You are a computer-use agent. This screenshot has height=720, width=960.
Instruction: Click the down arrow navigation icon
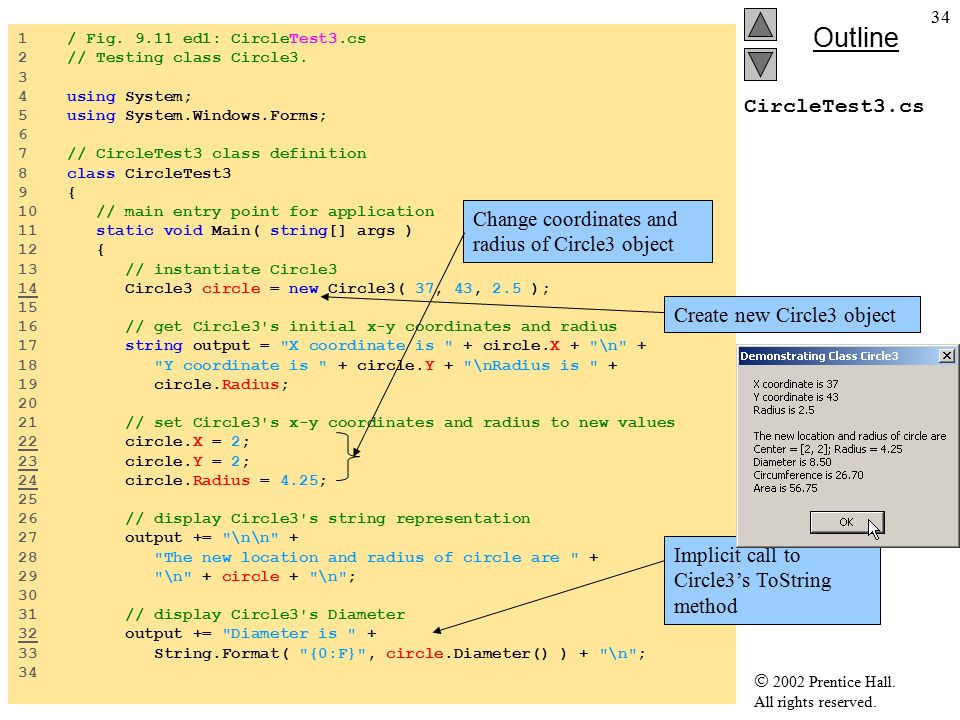click(x=760, y=65)
